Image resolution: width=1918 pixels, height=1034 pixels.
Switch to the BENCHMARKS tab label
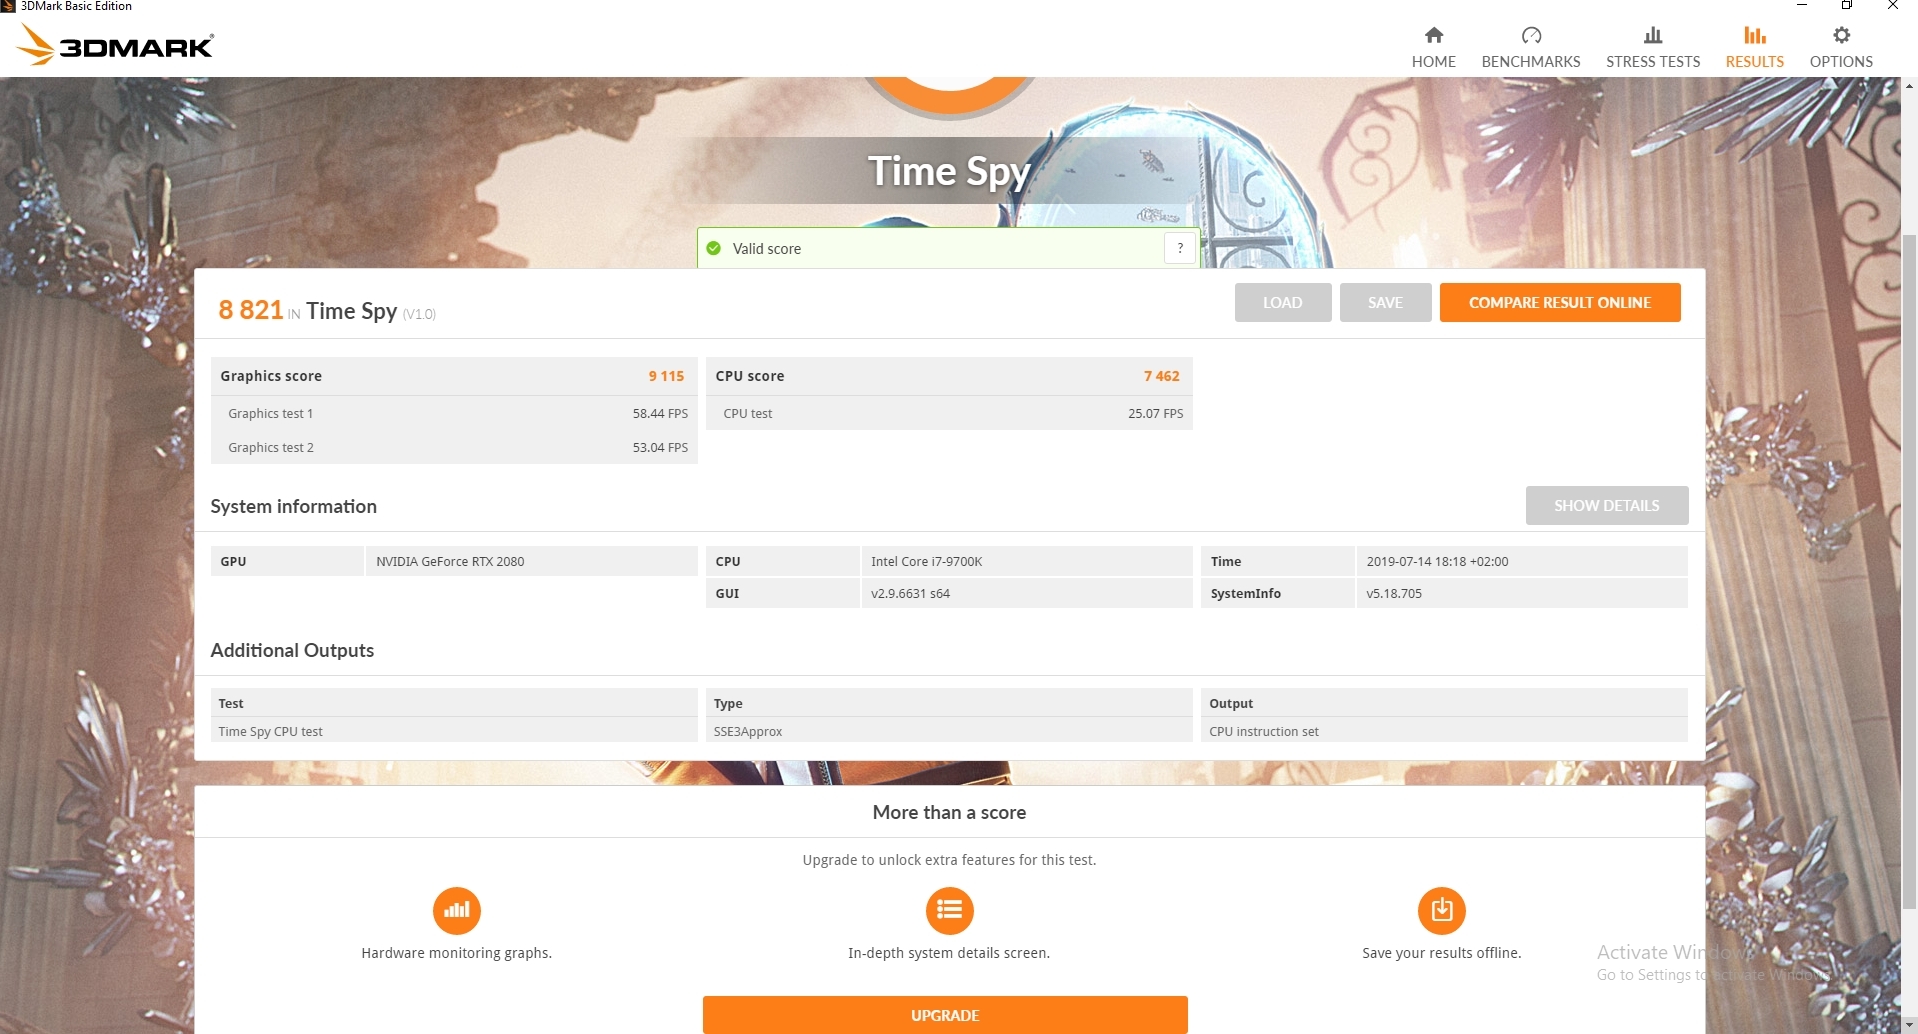(x=1531, y=61)
